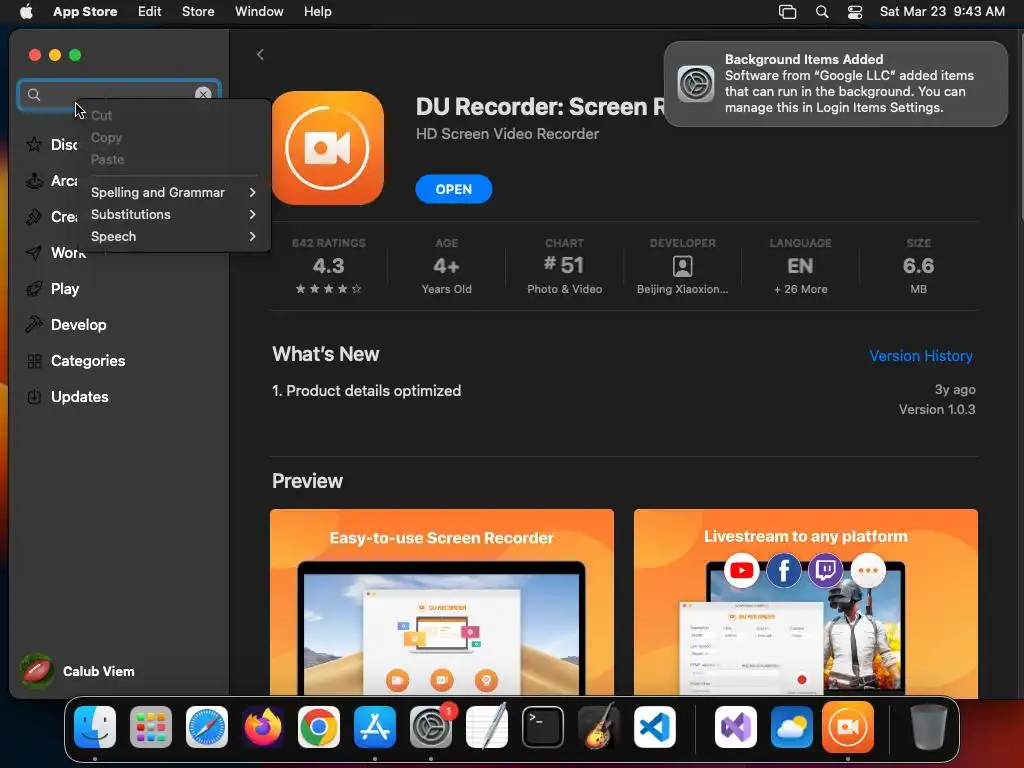The width and height of the screenshot is (1024, 768).
Task: Open DU Recorder from the Dock
Action: pyautogui.click(x=848, y=727)
